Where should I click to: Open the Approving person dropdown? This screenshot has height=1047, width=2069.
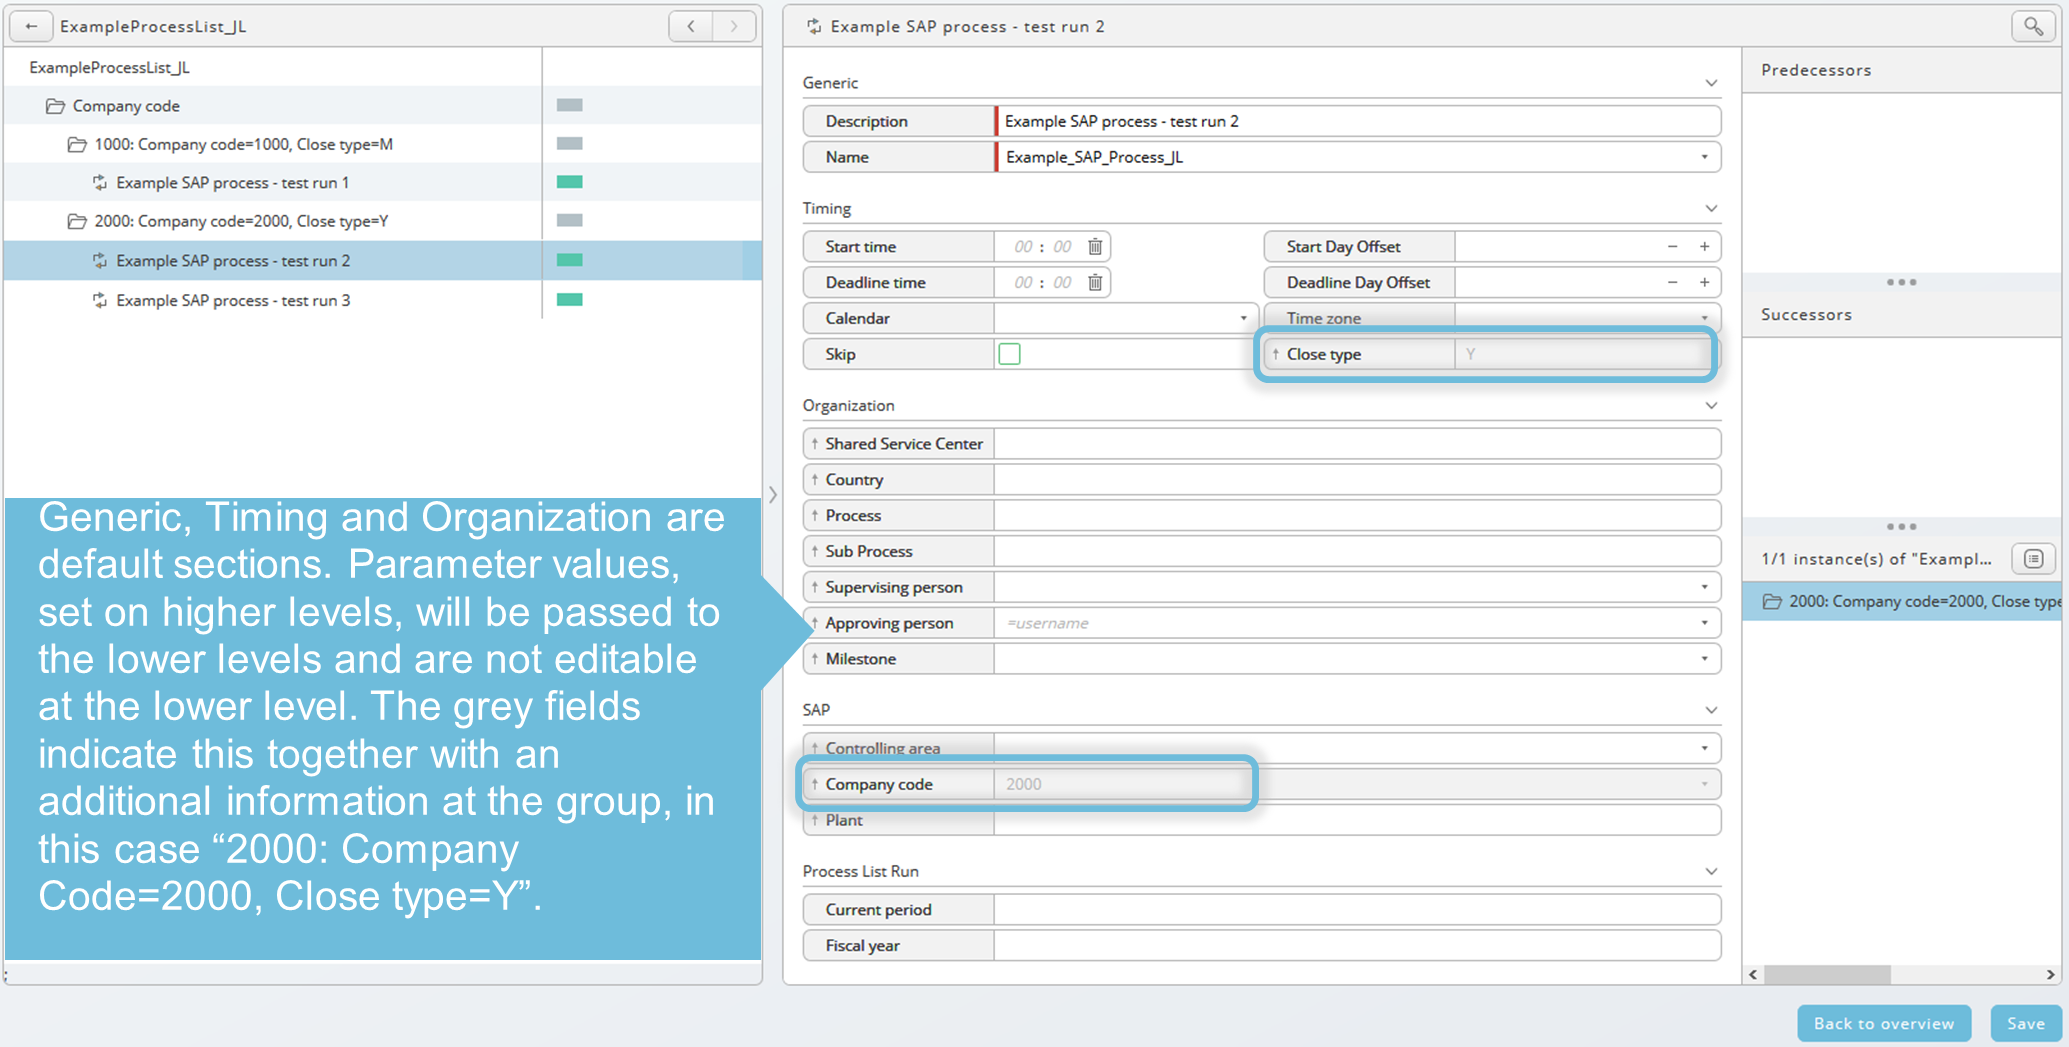[x=1704, y=623]
